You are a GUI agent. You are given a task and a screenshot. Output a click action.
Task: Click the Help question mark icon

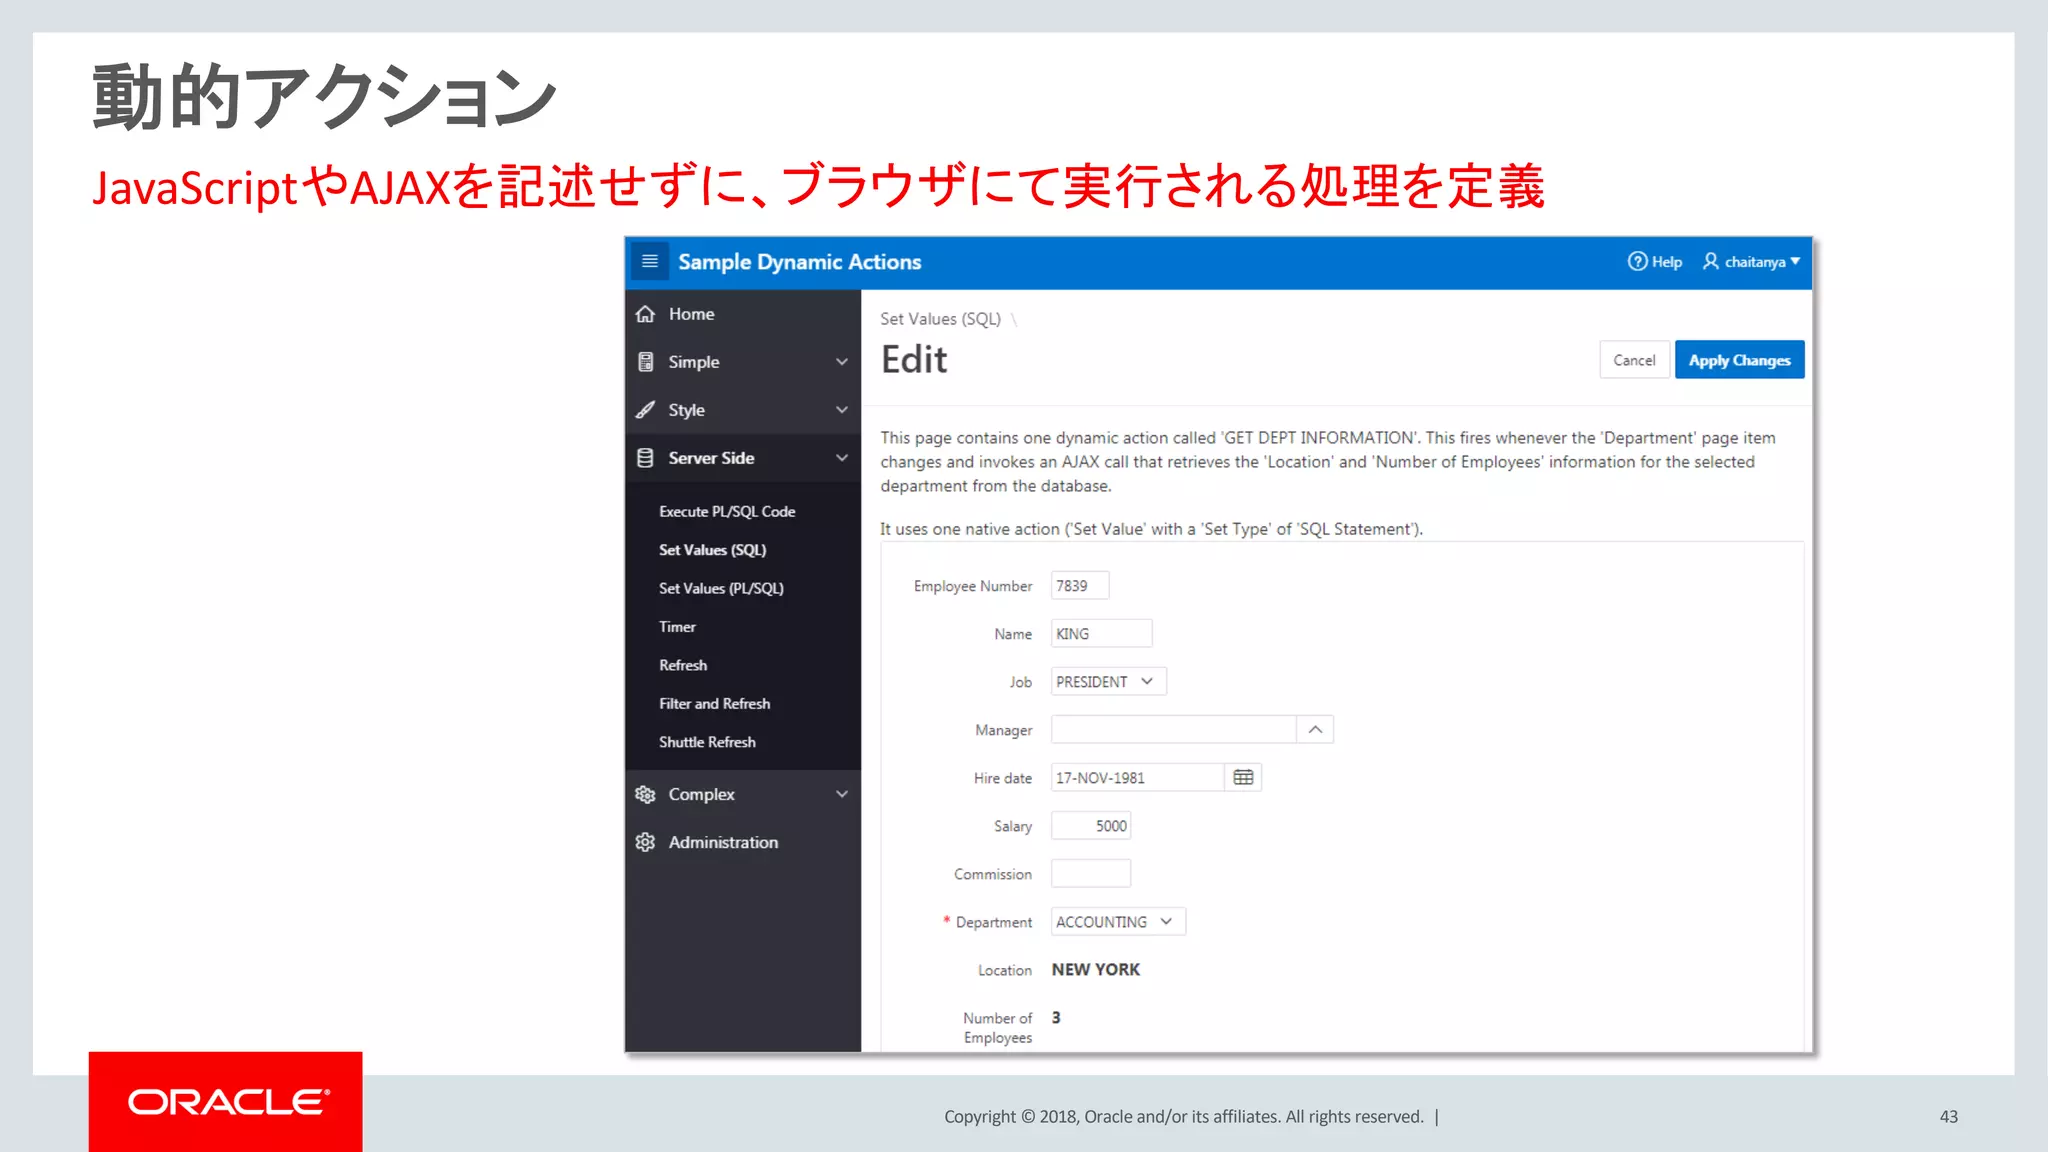click(x=1637, y=261)
